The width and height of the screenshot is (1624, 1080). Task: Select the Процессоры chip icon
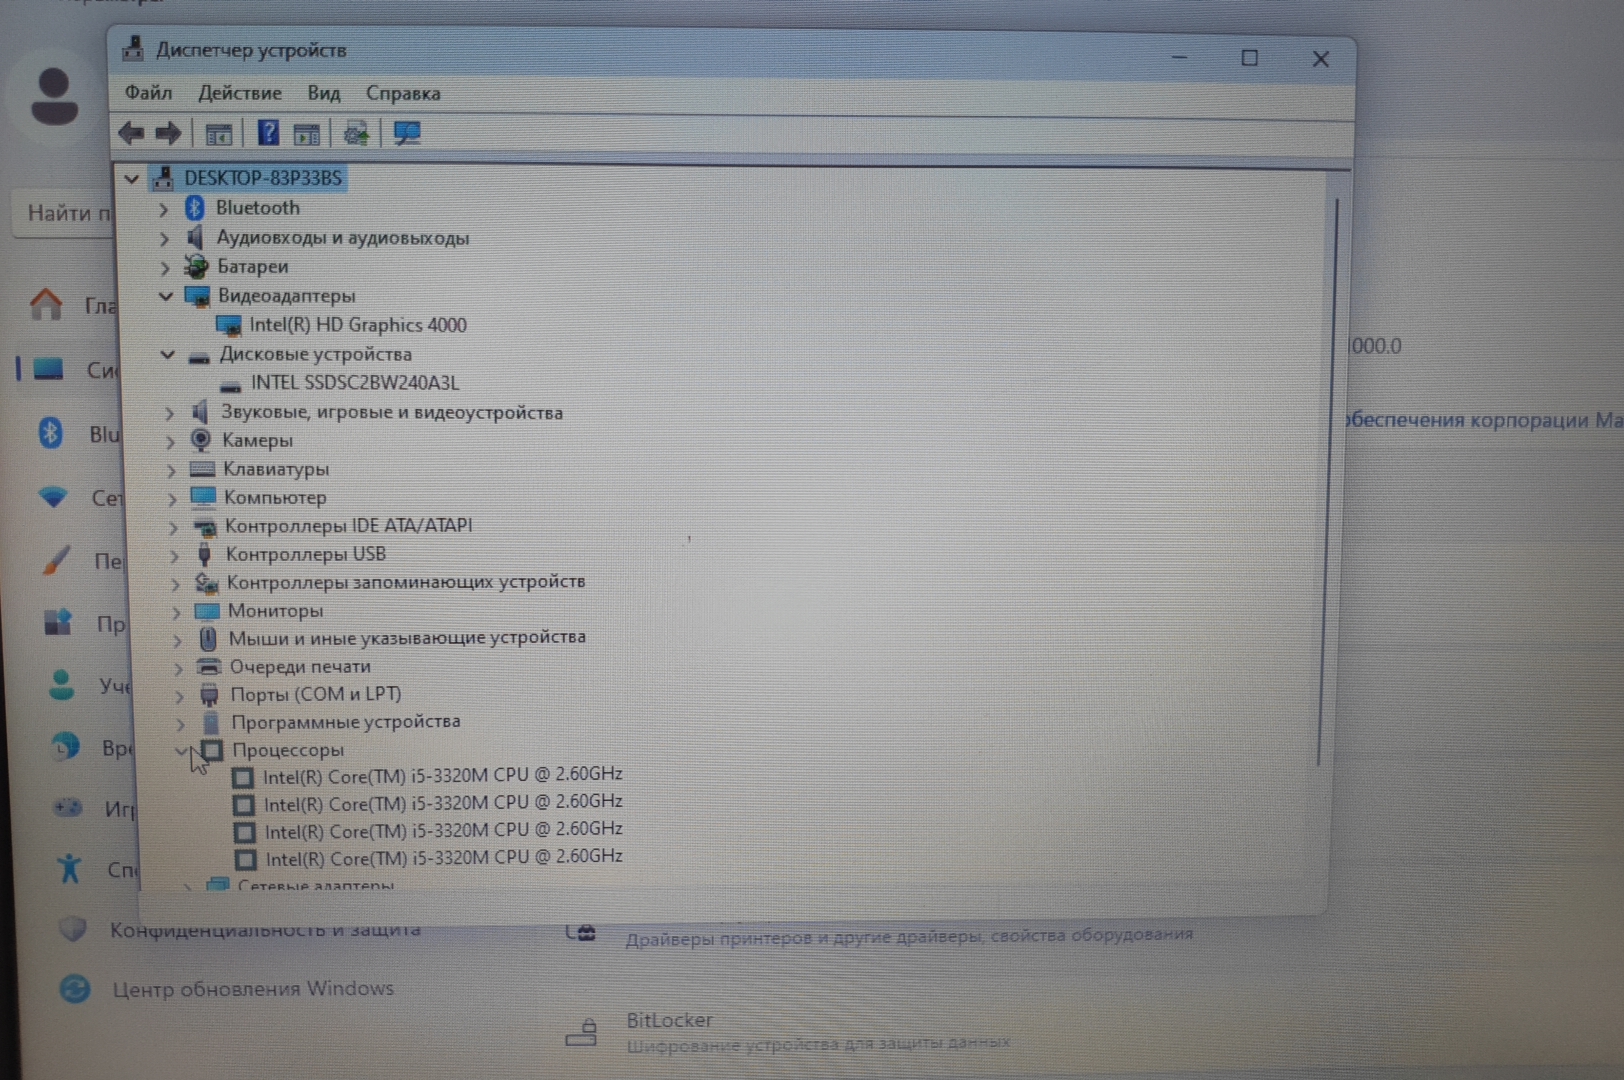[212, 750]
